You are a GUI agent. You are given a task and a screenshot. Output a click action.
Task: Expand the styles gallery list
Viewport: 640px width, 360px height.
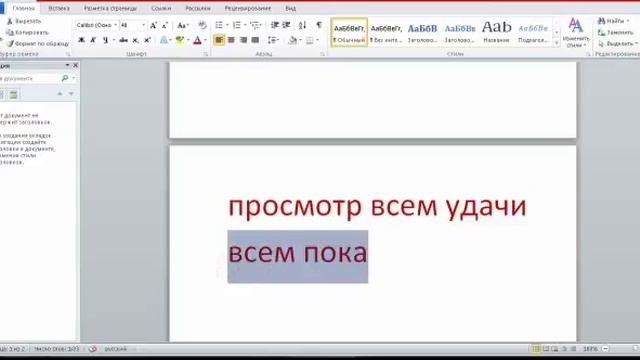557,43
